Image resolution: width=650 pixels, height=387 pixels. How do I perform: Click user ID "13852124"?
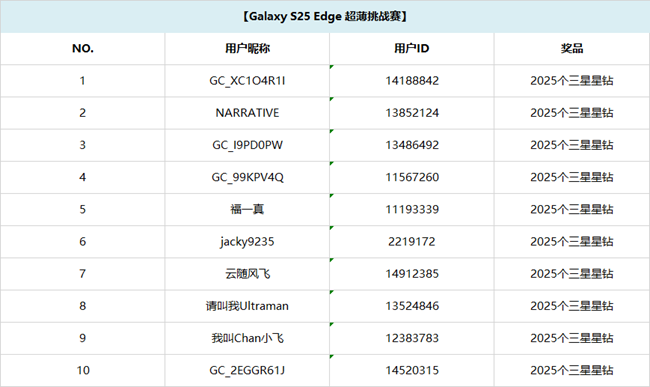point(412,113)
